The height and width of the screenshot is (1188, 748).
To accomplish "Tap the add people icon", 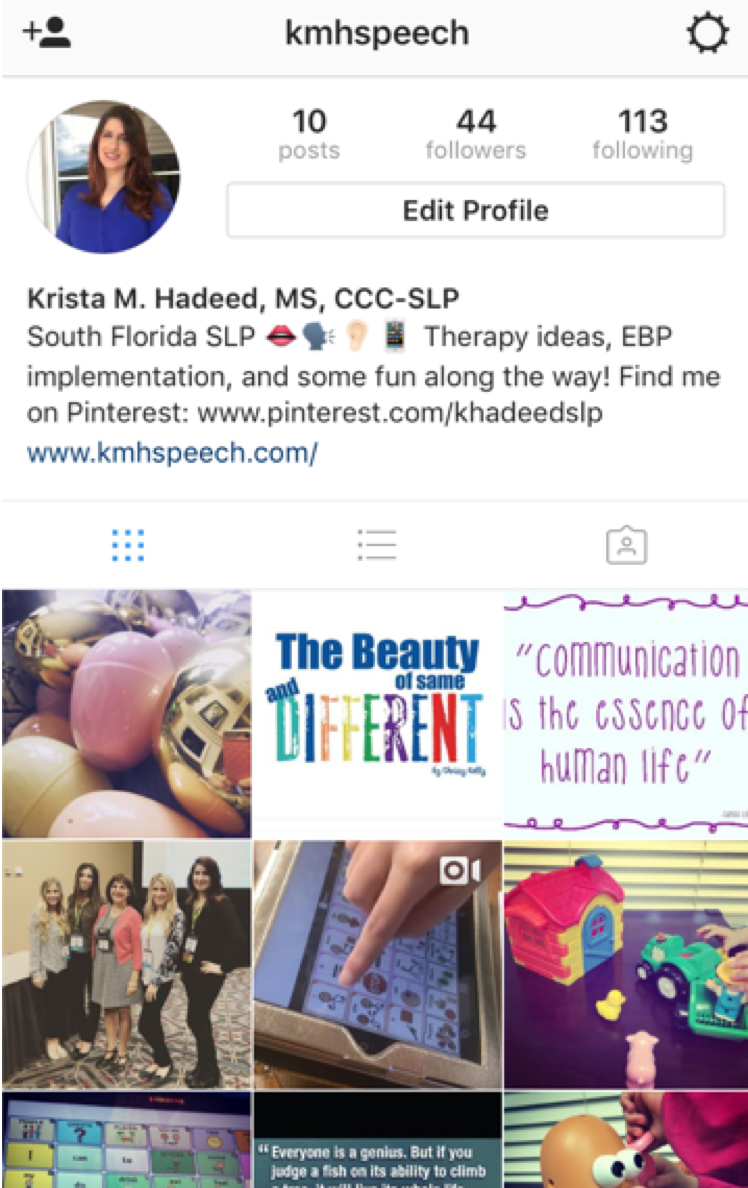I will [47, 33].
